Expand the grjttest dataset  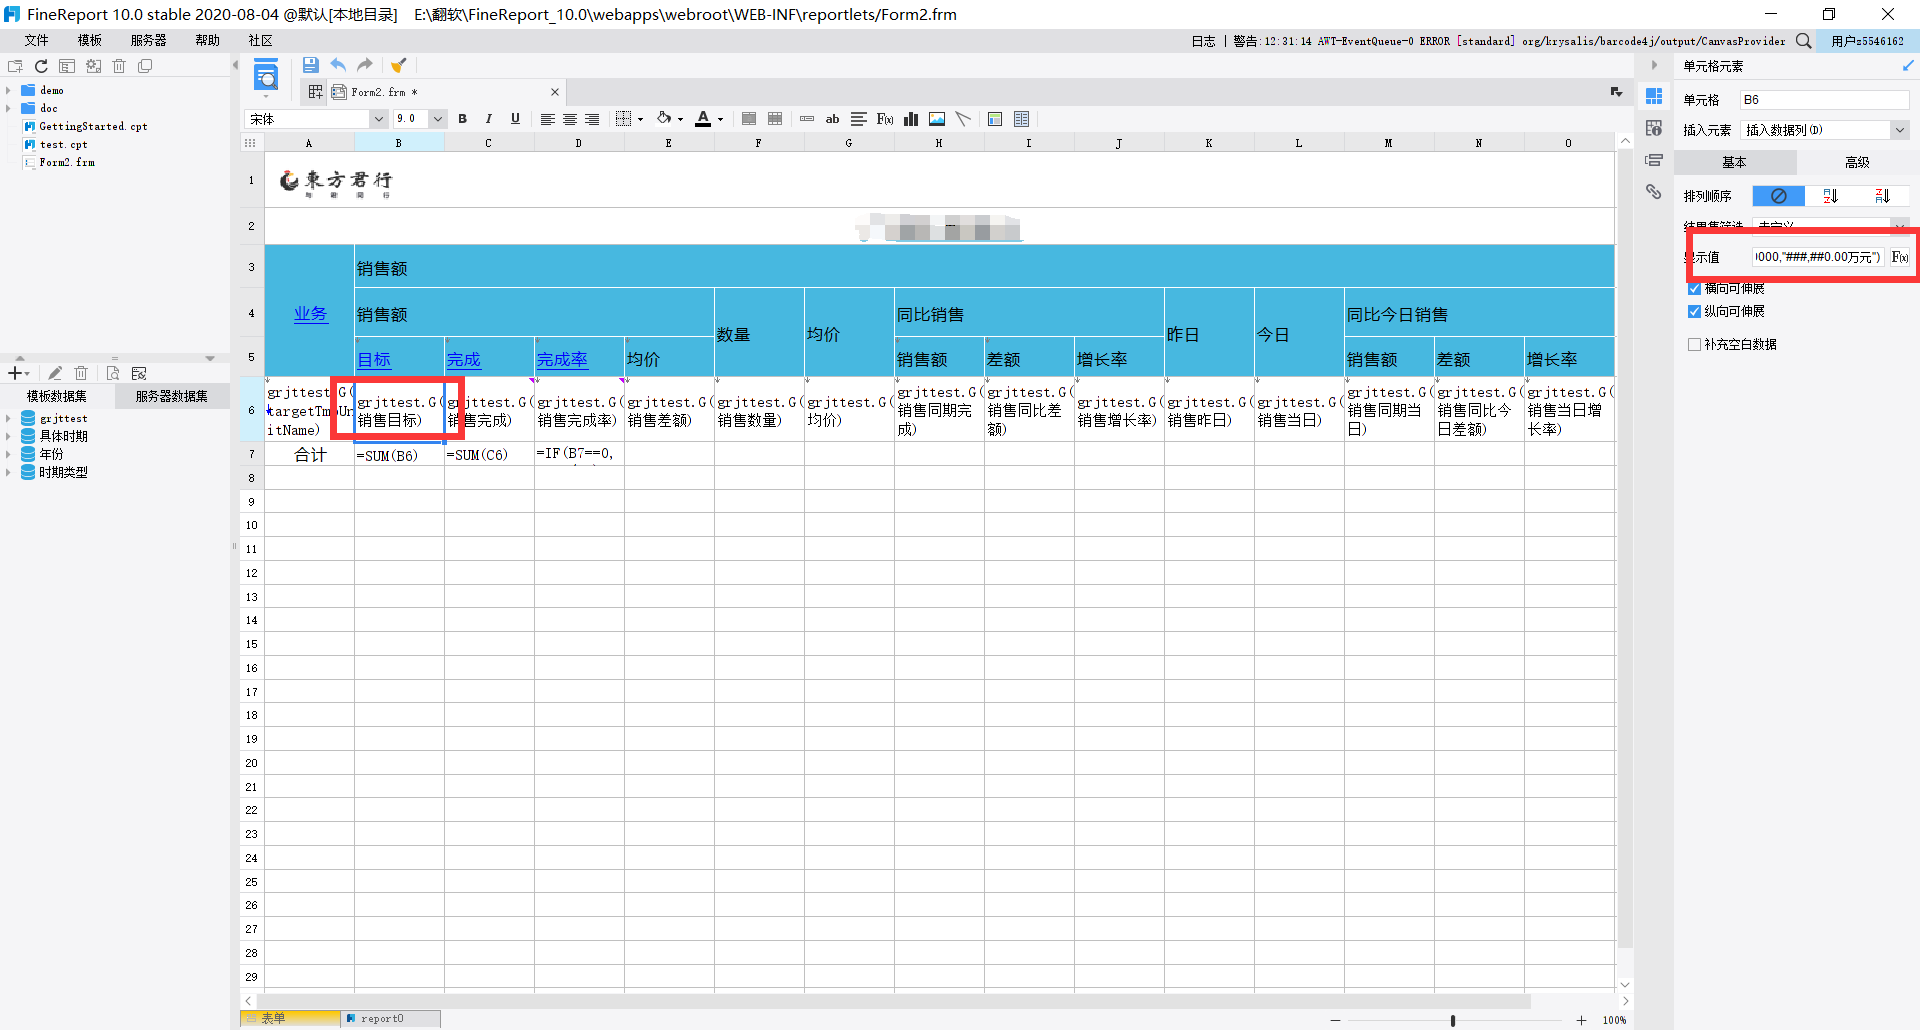pos(8,419)
